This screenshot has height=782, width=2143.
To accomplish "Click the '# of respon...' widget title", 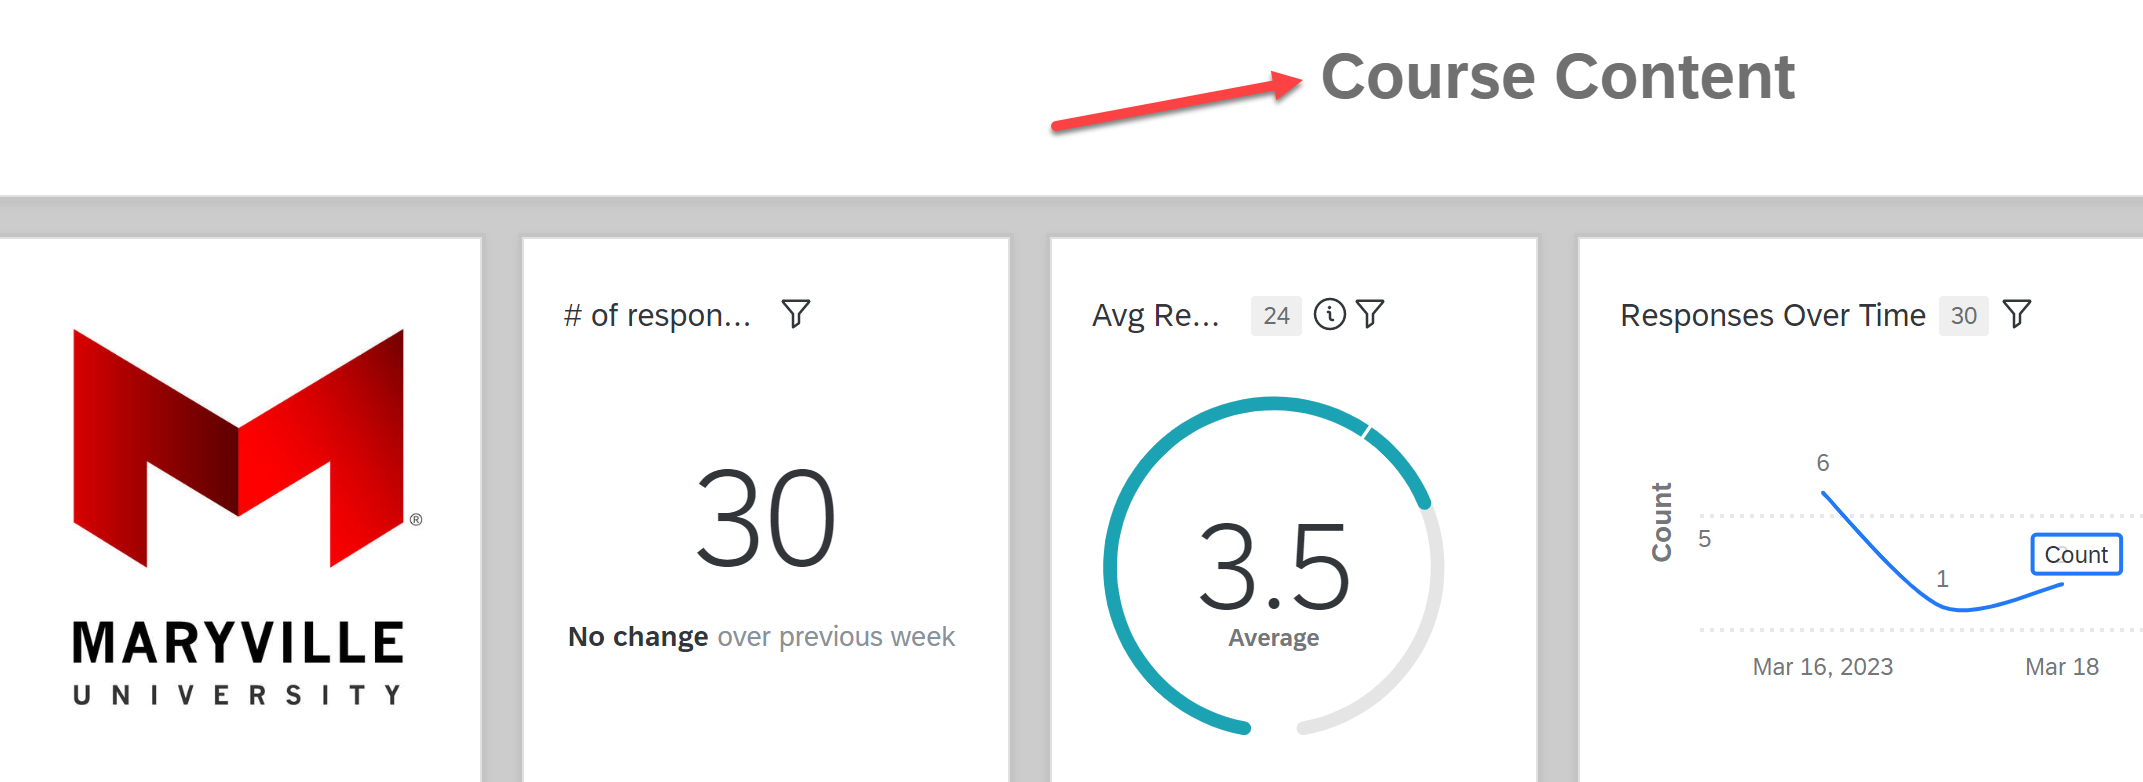I will point(657,315).
